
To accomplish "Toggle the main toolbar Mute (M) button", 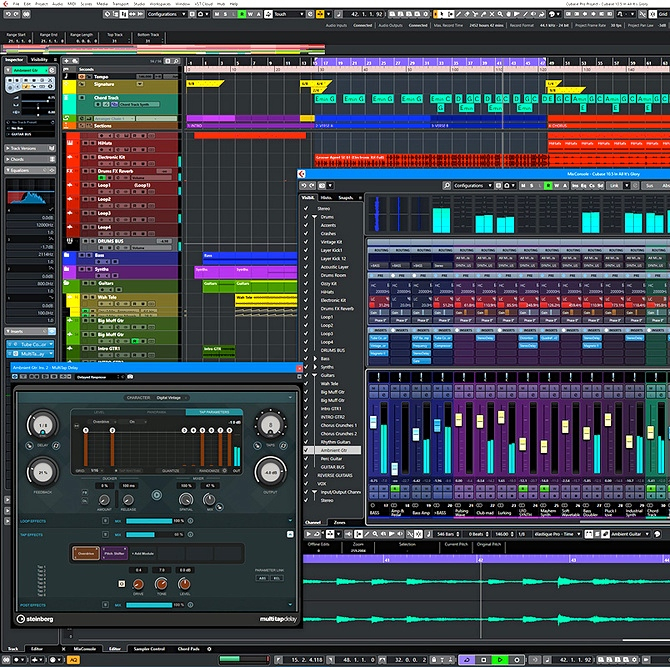I will click(217, 14).
